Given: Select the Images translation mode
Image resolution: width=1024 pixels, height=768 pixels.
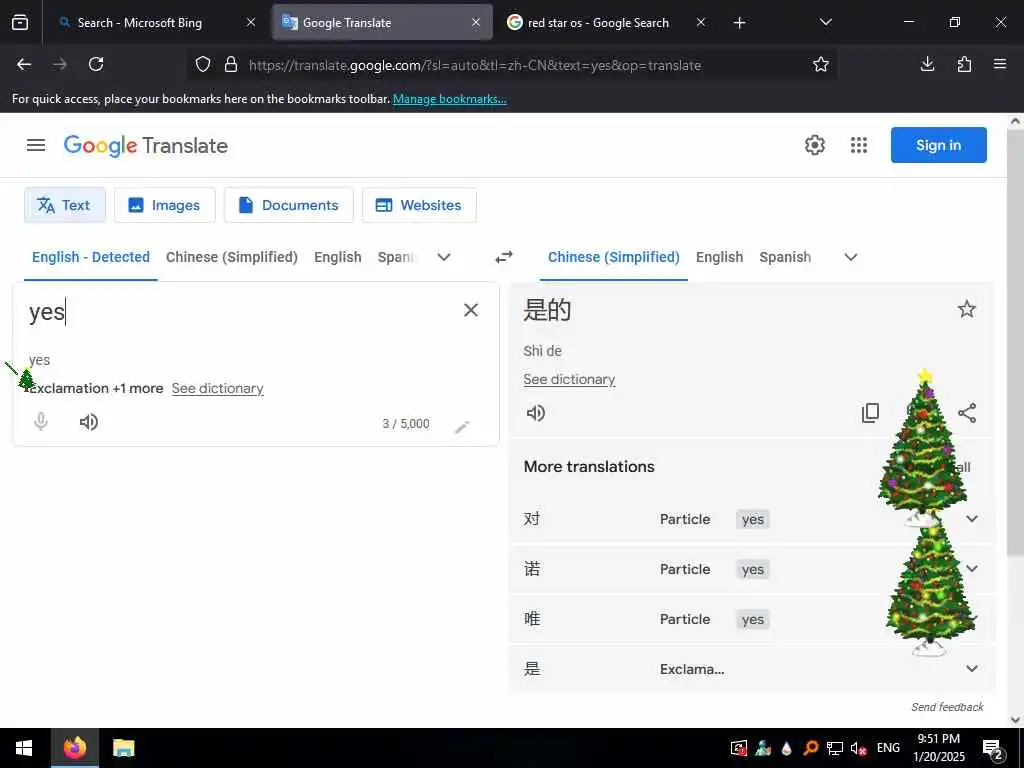Looking at the screenshot, I should [x=165, y=205].
